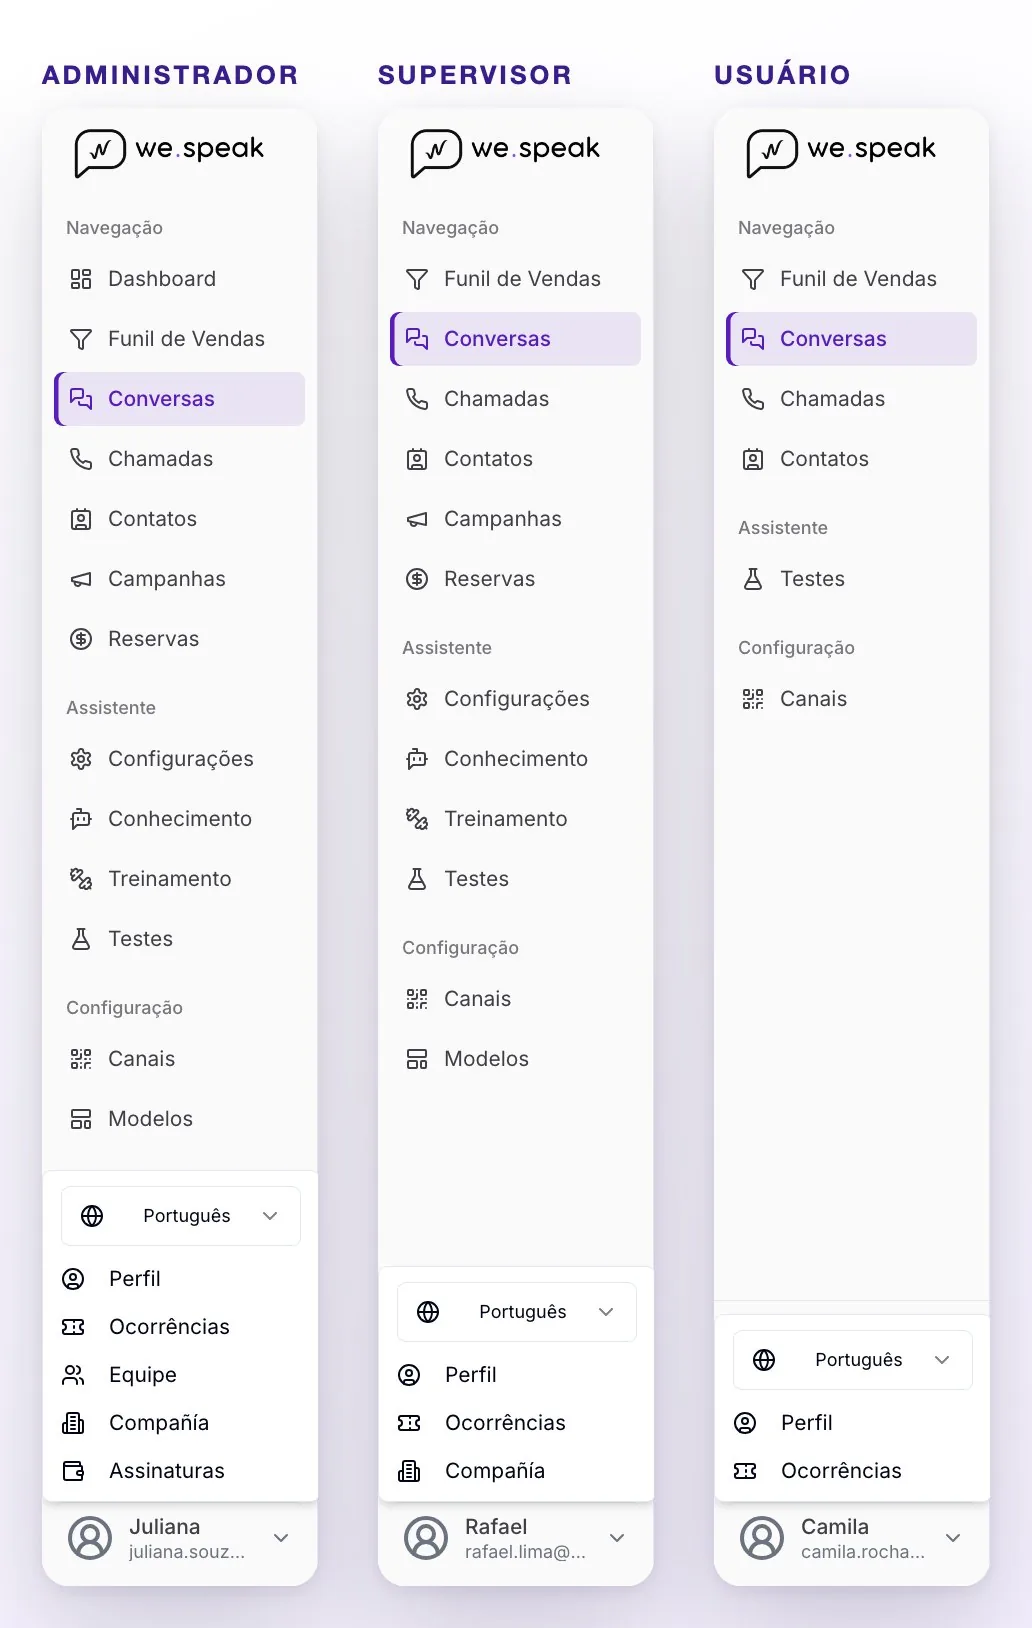Open Perfil link in Administrador sidebar
The height and width of the screenshot is (1628, 1032).
point(180,1279)
